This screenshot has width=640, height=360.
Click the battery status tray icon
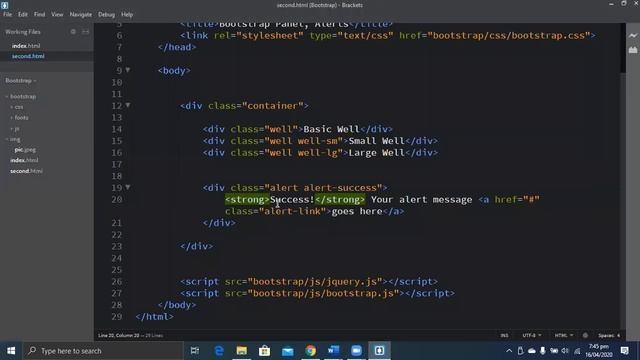tap(554, 351)
